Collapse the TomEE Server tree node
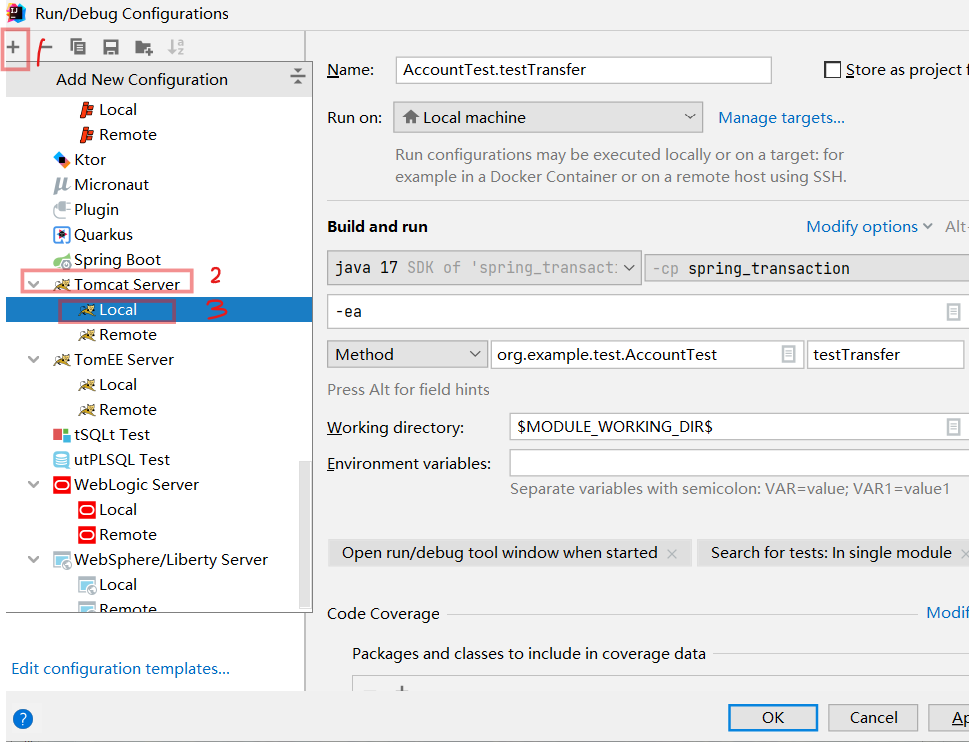Screen dimensions: 969x742 [x=33, y=360]
